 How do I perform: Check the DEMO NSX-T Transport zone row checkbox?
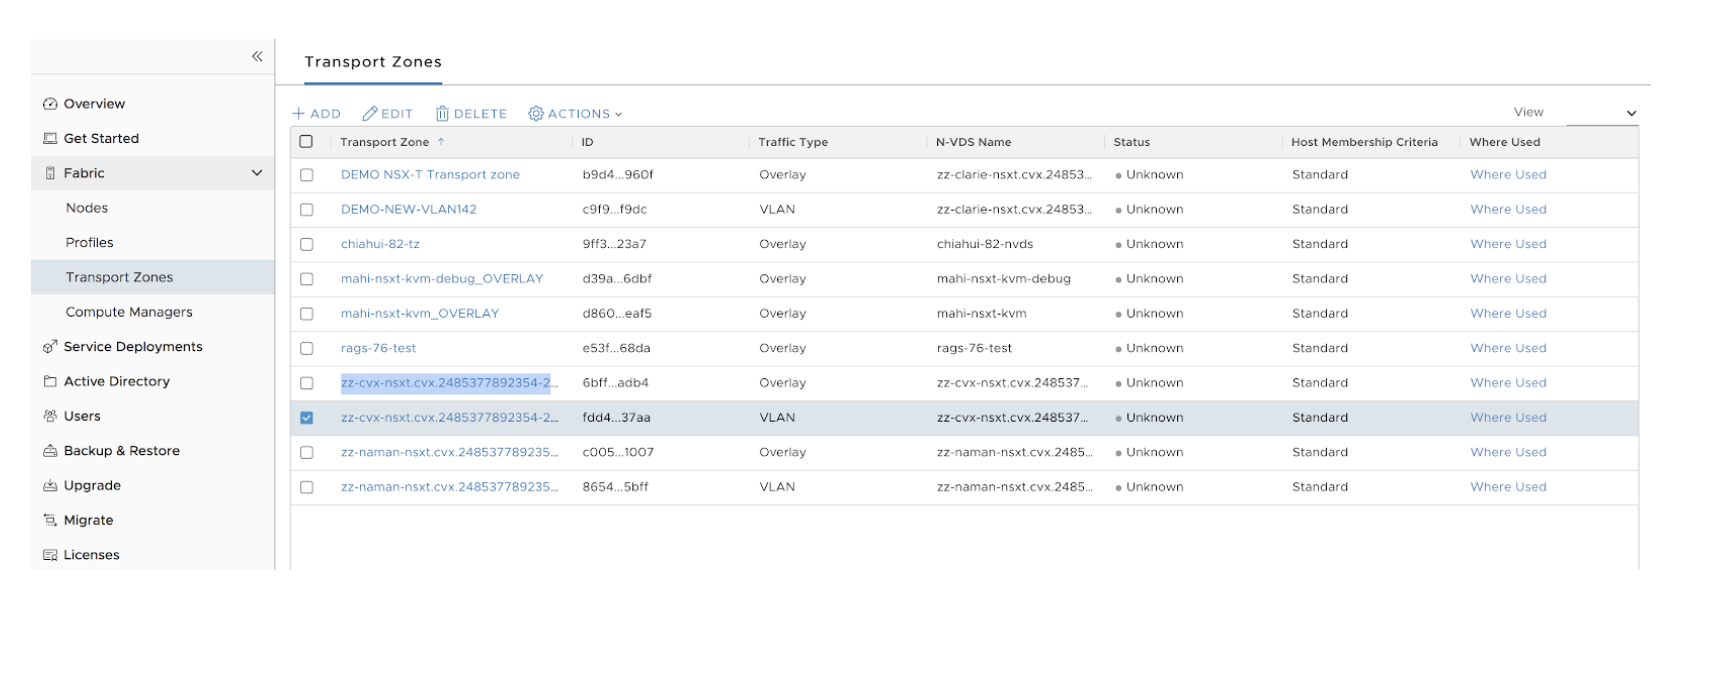[306, 175]
